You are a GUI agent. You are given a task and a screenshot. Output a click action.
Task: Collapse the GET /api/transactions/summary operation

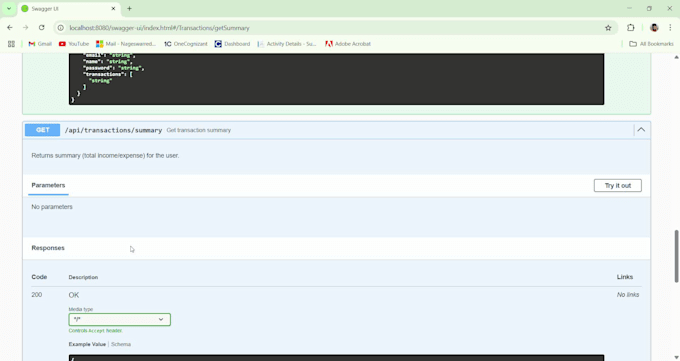coord(641,130)
